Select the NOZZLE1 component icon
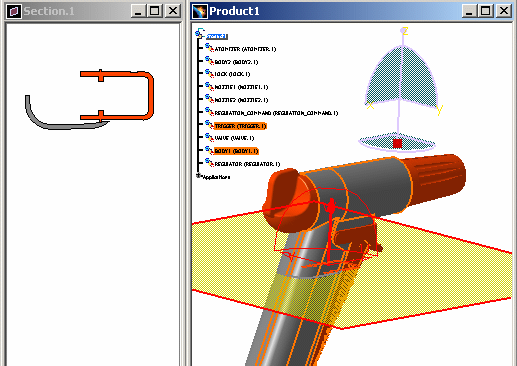 pyautogui.click(x=209, y=86)
